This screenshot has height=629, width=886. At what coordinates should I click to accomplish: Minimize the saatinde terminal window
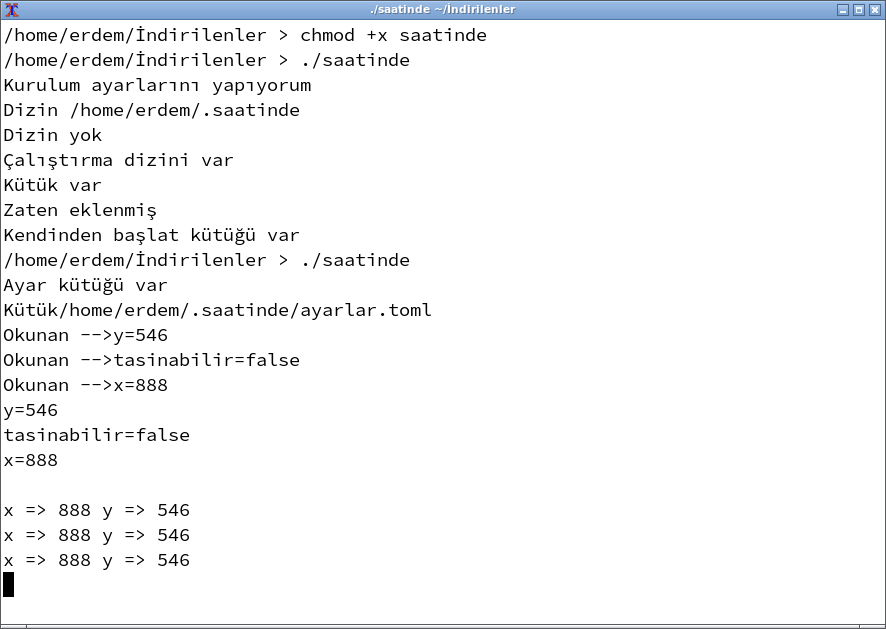[843, 10]
